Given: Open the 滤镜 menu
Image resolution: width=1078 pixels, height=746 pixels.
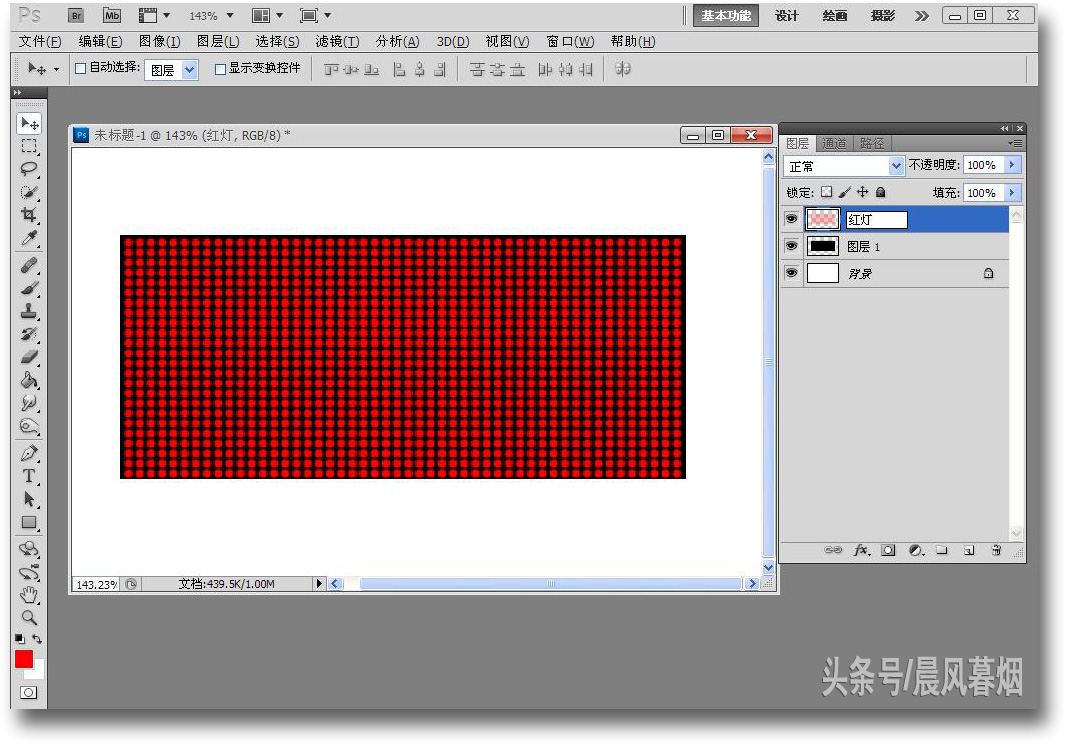Looking at the screenshot, I should pos(337,41).
